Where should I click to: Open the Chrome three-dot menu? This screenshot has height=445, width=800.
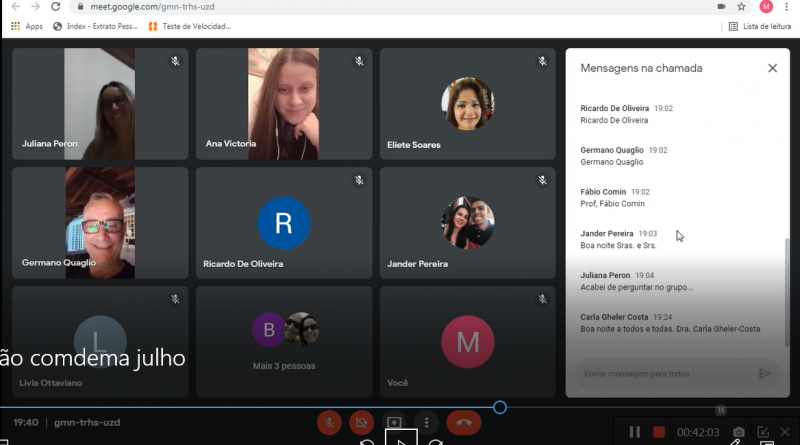tap(788, 6)
